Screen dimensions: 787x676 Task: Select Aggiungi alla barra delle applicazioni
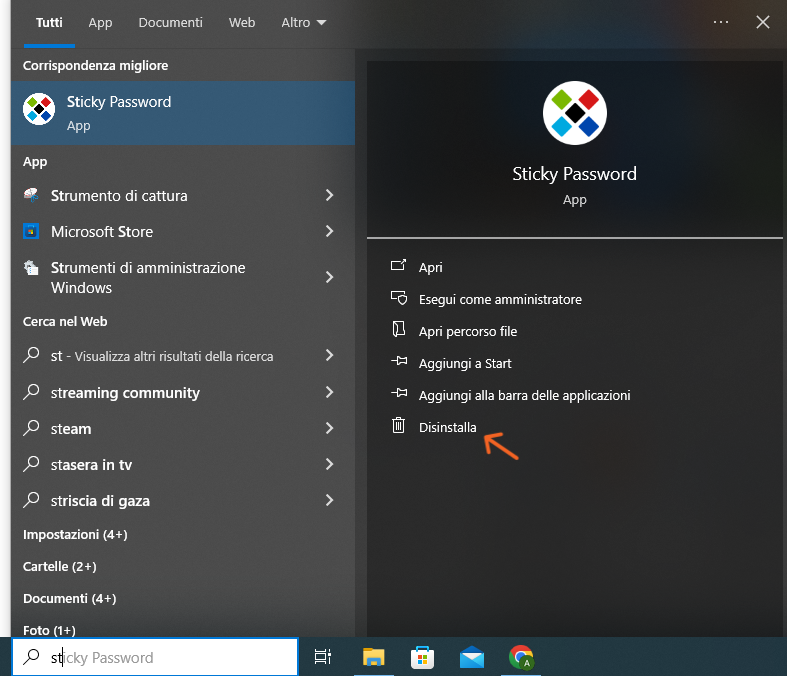tap(524, 395)
